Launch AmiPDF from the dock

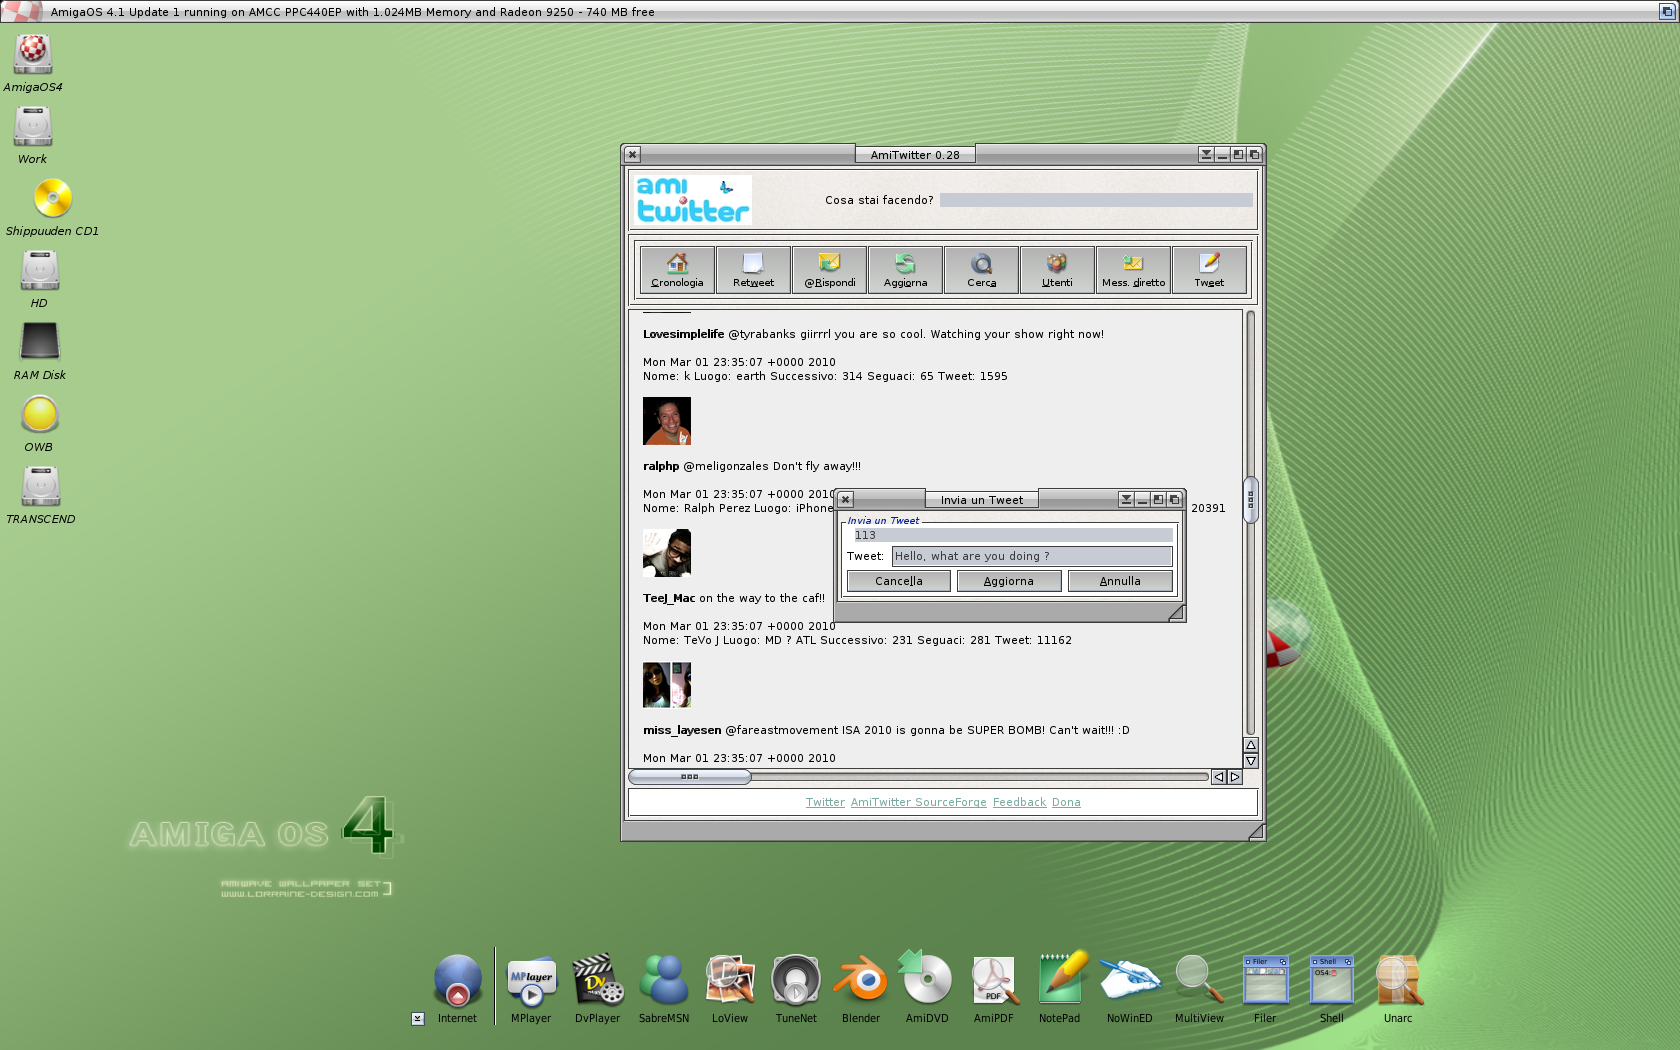coord(994,981)
